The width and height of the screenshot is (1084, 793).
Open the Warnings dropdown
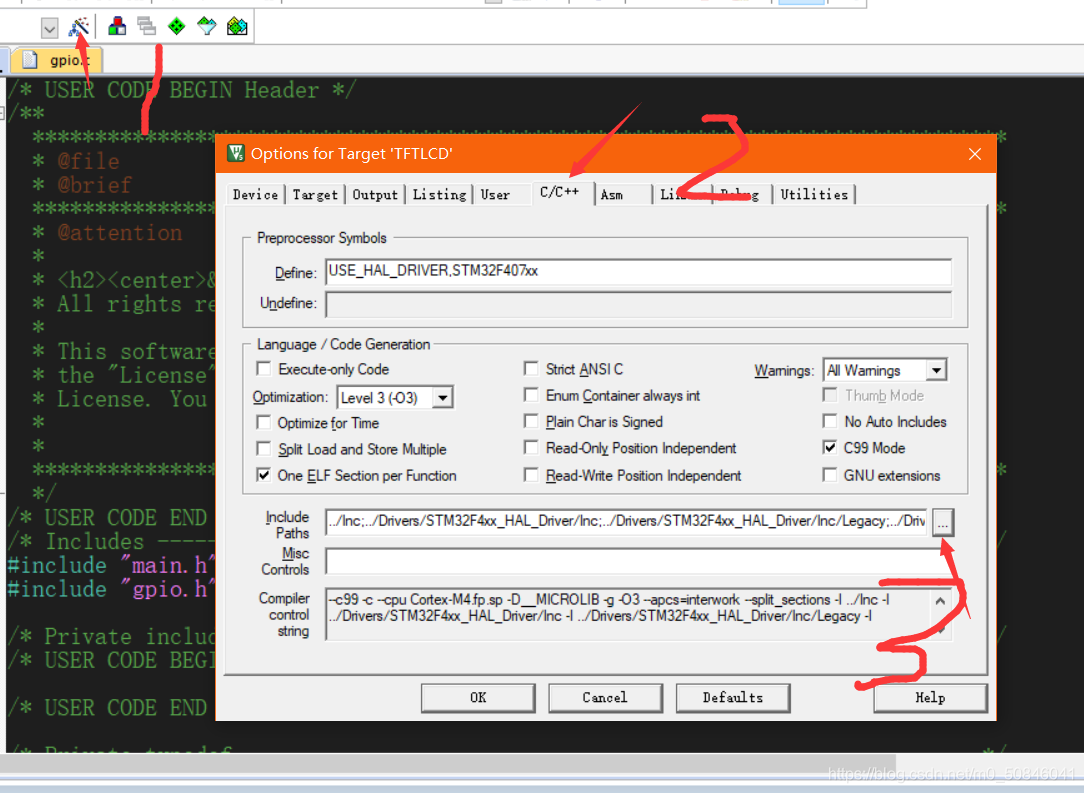(x=936, y=371)
